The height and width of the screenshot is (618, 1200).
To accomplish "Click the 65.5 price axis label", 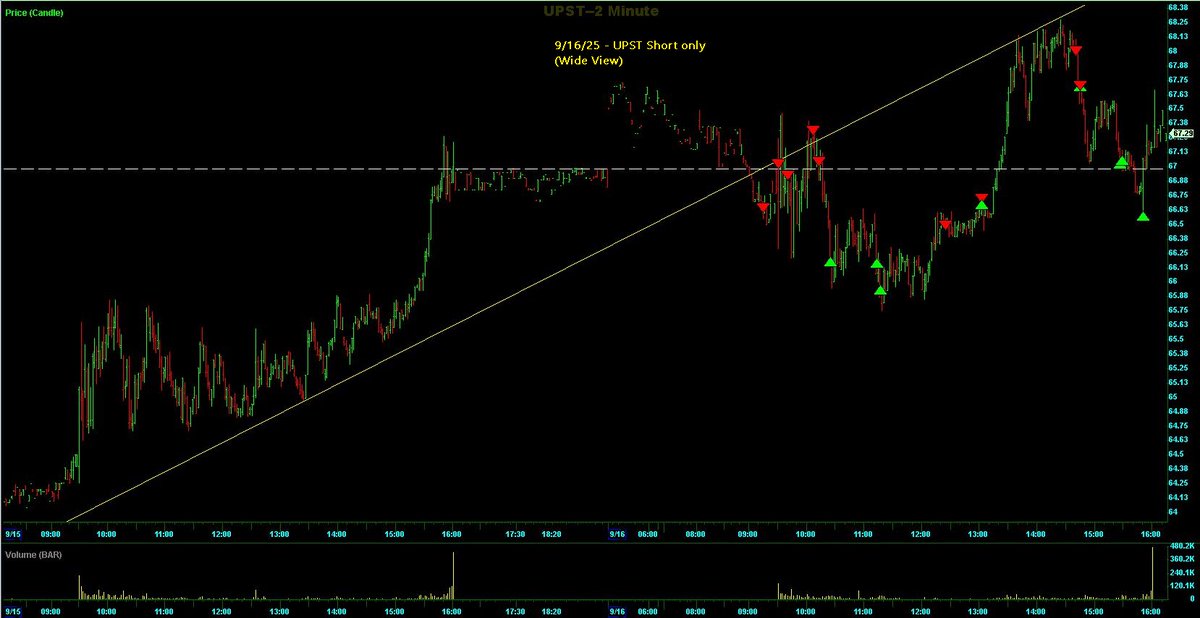I will 1175,339.
